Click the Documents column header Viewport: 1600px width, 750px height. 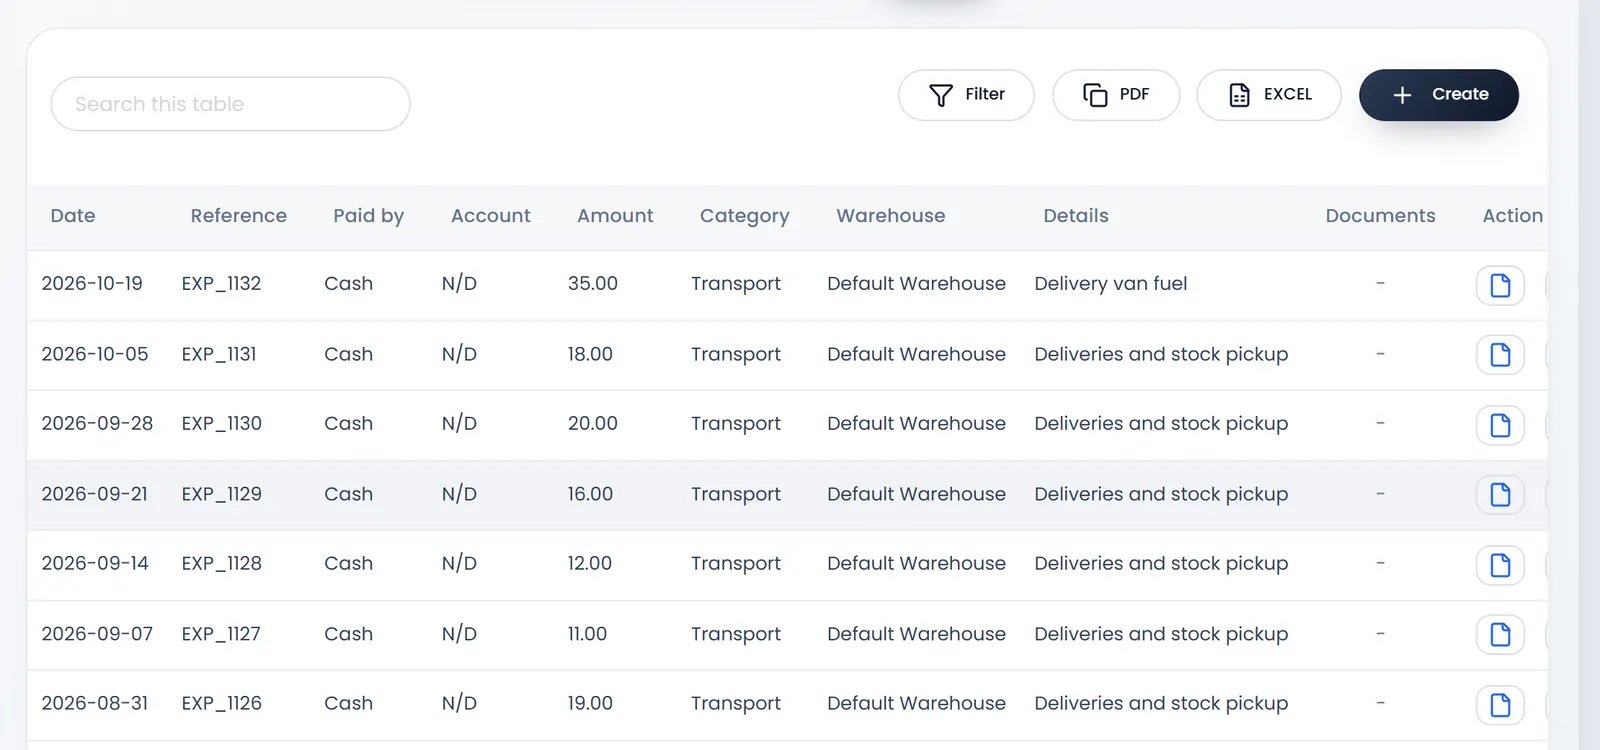click(1380, 216)
